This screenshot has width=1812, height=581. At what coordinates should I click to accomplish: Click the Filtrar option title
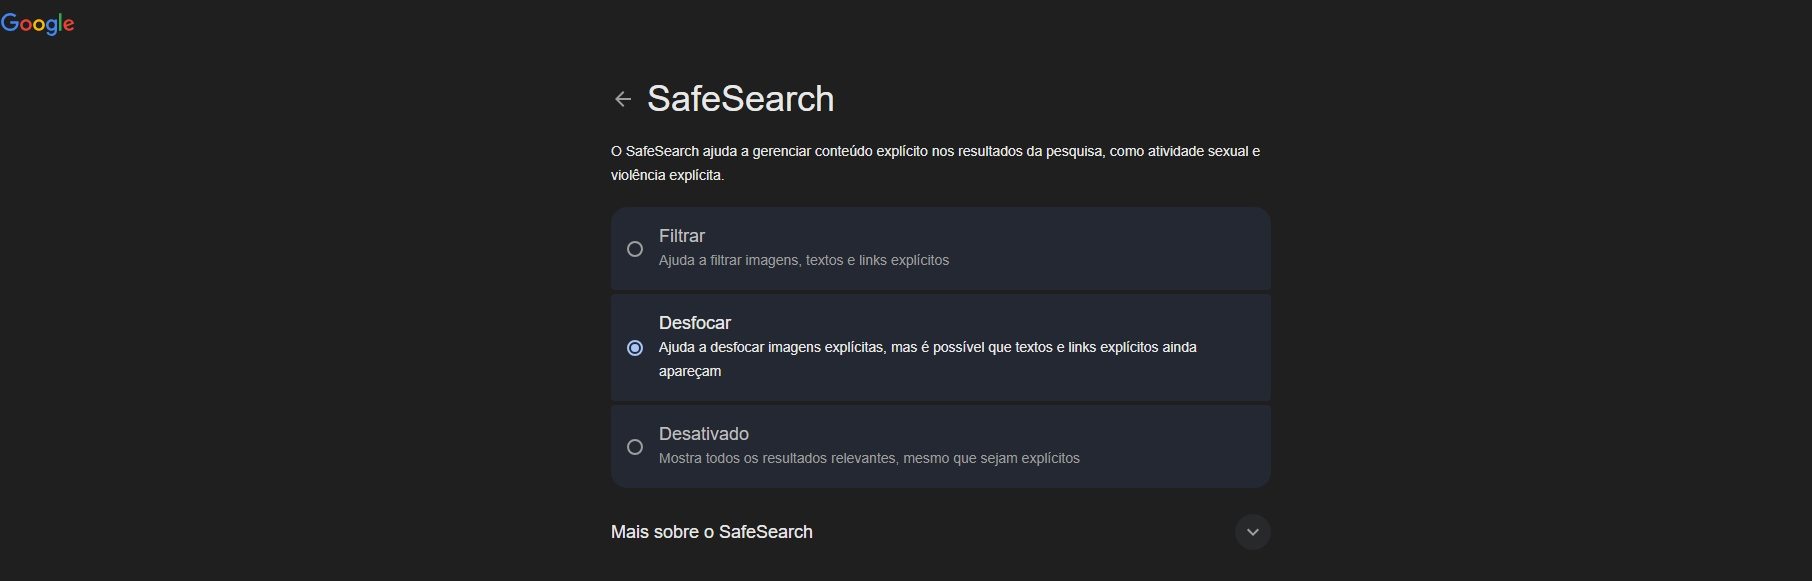pyautogui.click(x=682, y=236)
